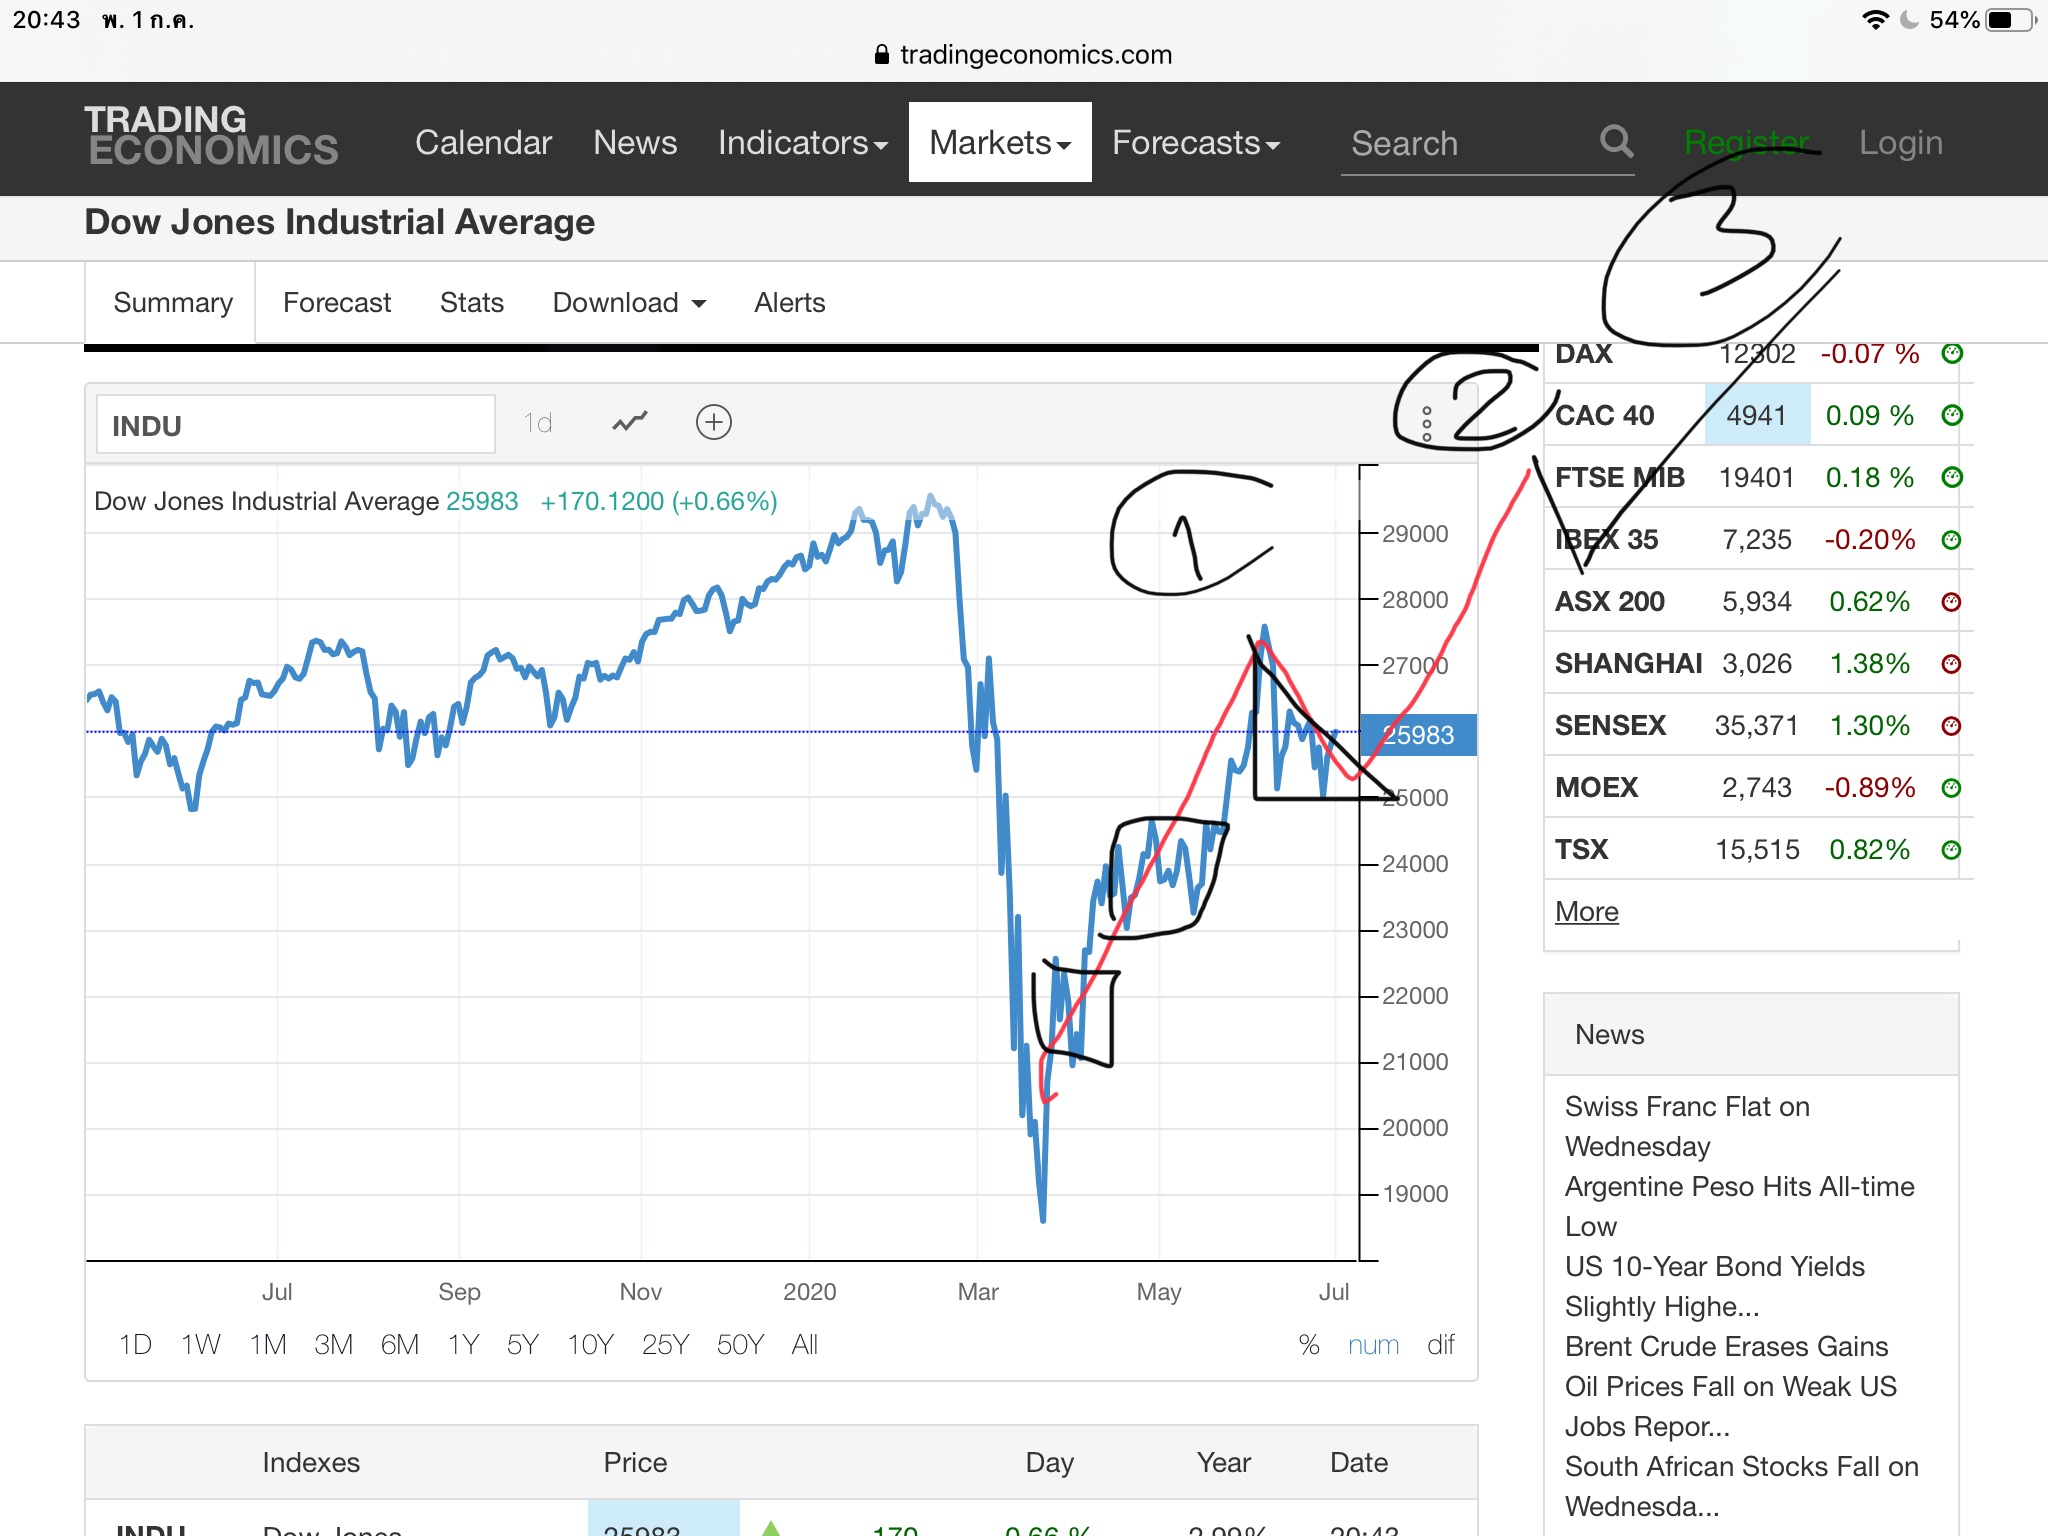Click the TSX value 15,515
Viewport: 2048px width, 1536px height.
coord(1757,849)
